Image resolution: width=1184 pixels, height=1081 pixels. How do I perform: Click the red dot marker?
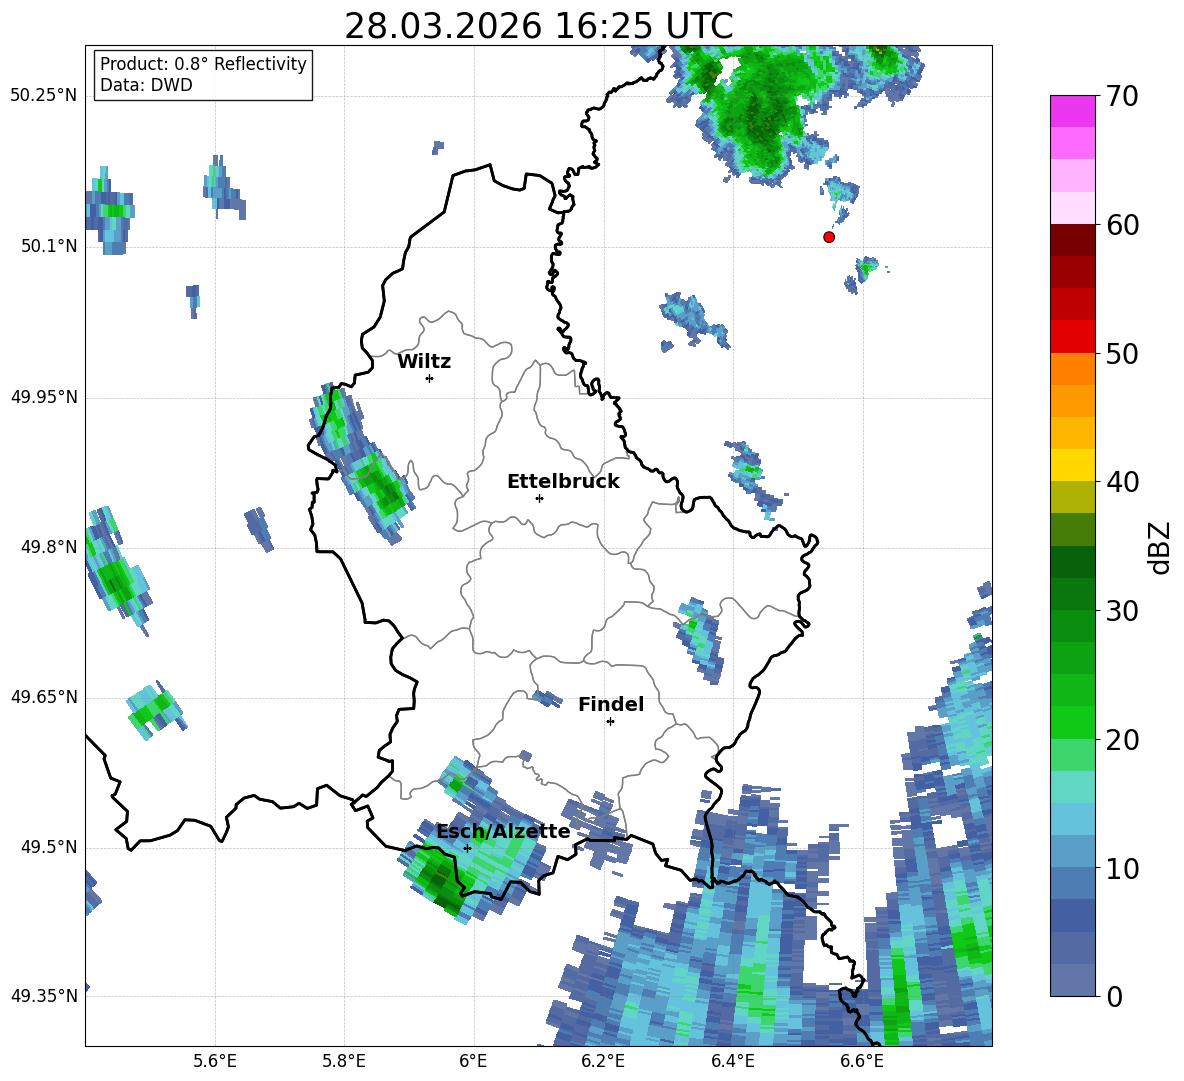pyautogui.click(x=828, y=237)
